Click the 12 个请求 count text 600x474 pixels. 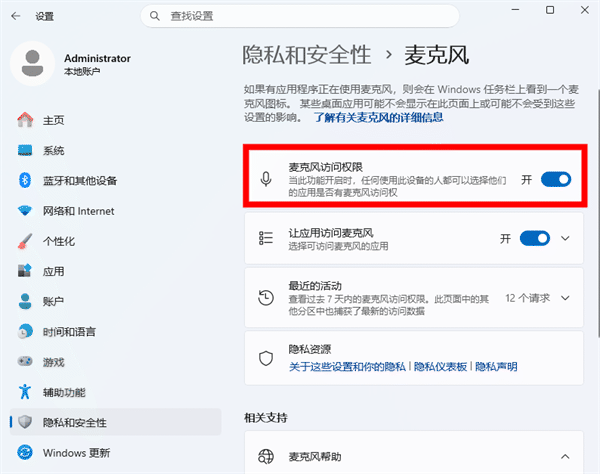[528, 298]
